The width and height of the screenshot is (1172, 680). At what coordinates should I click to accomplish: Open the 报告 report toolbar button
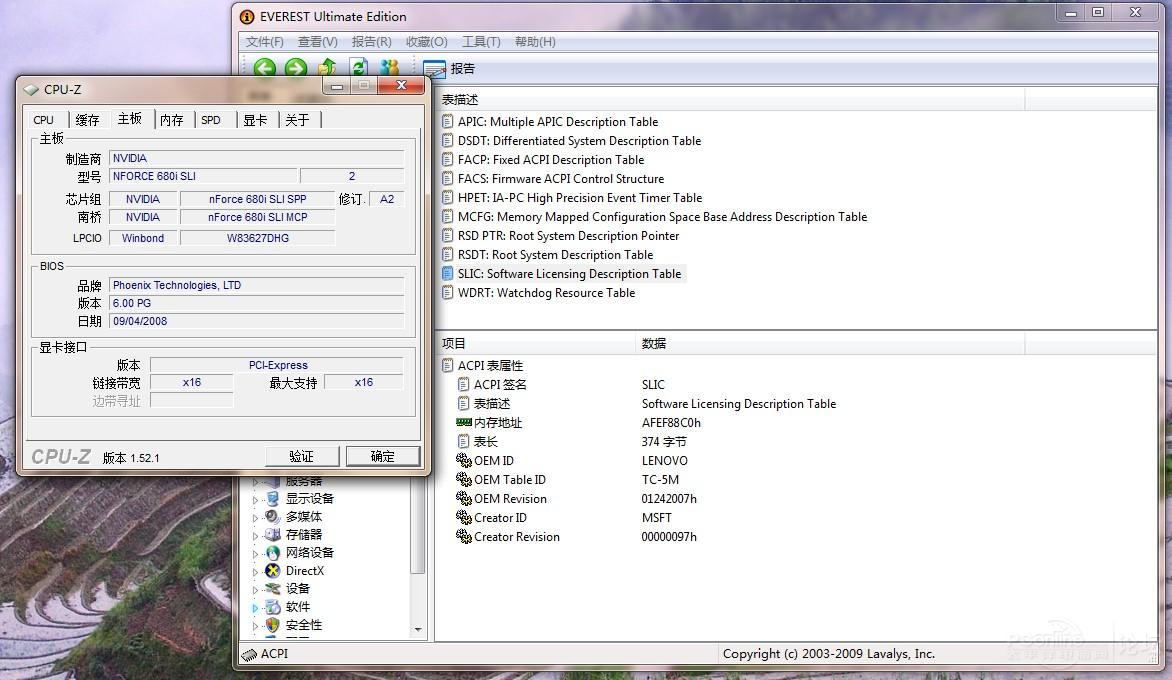coord(449,69)
